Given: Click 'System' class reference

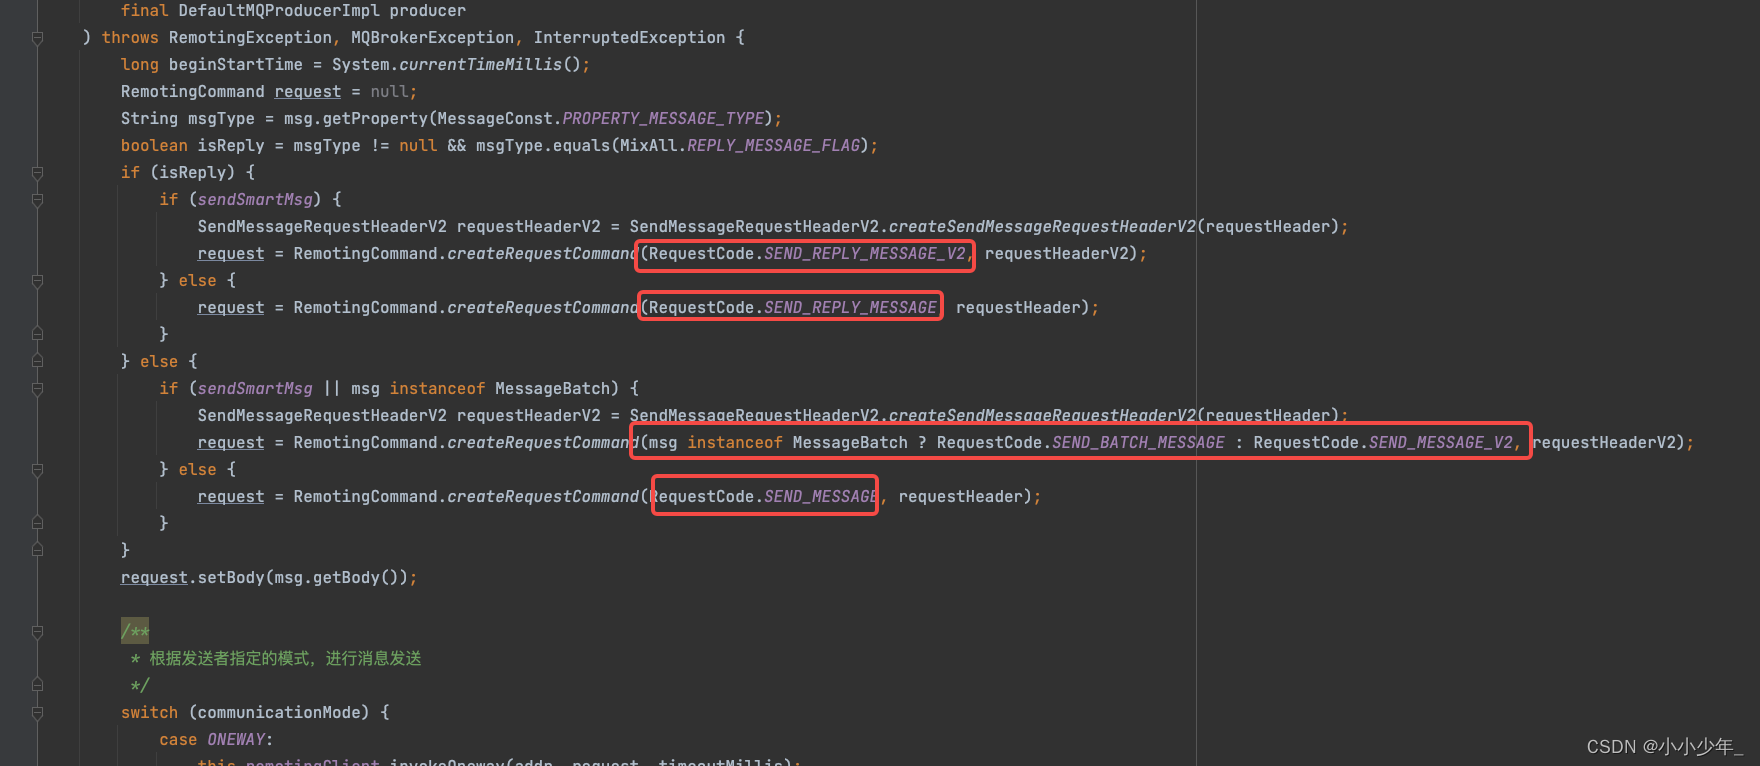Looking at the screenshot, I should click(361, 65).
